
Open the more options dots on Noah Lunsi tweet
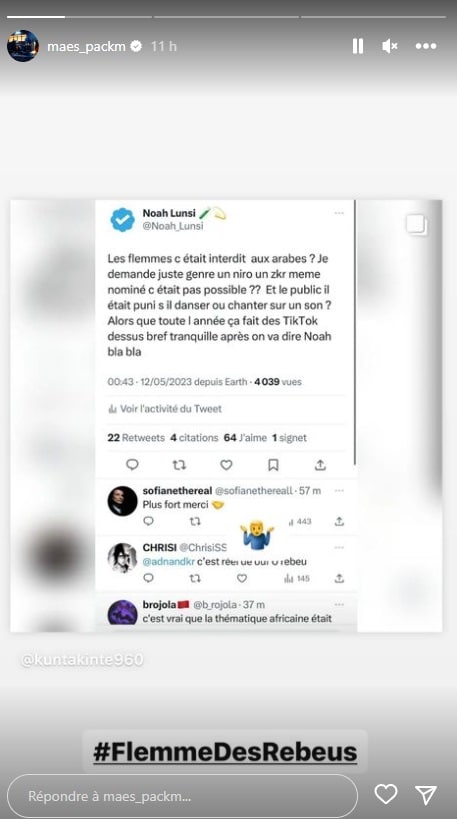[339, 213]
